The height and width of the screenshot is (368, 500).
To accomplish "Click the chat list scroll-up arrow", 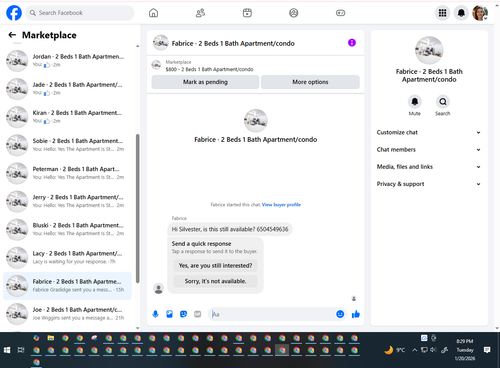I will tap(137, 46).
